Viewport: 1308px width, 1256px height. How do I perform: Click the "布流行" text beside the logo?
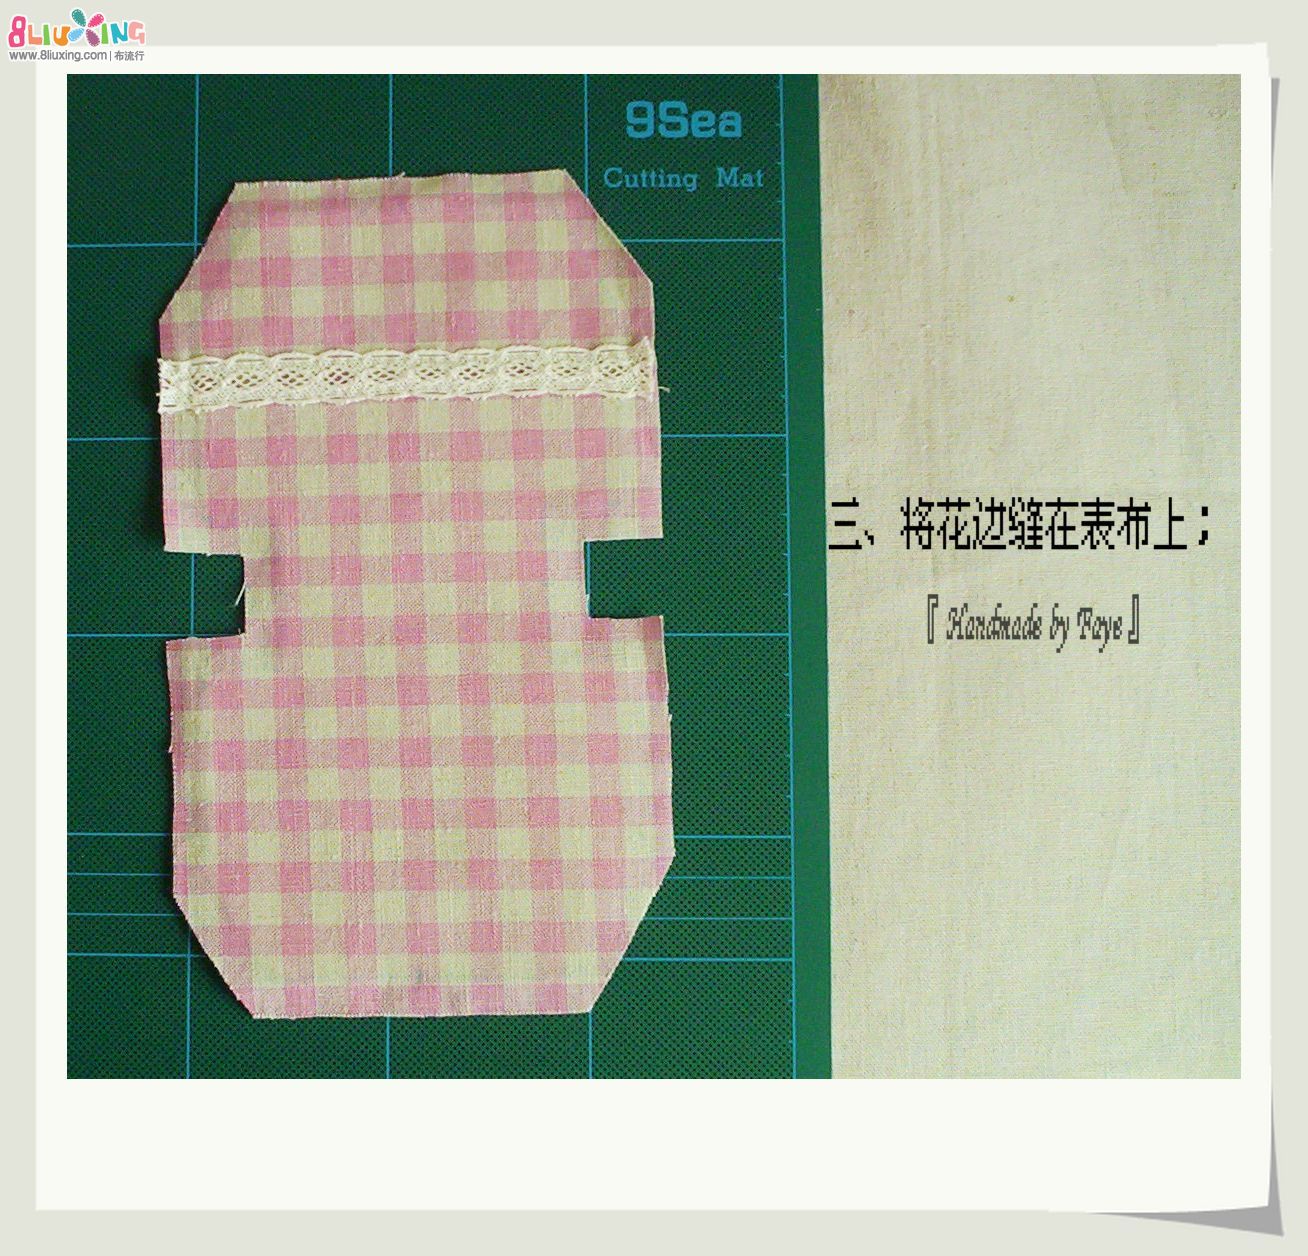click(x=129, y=56)
